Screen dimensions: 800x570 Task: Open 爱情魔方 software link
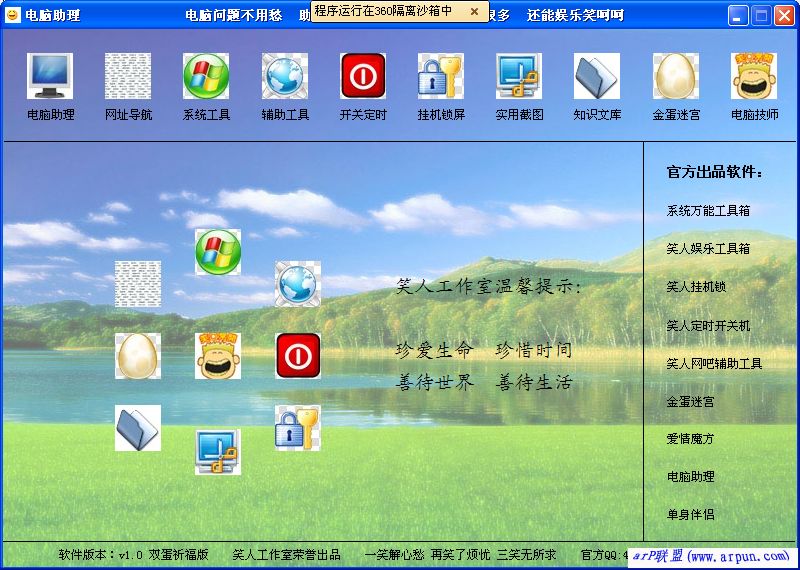click(x=690, y=439)
